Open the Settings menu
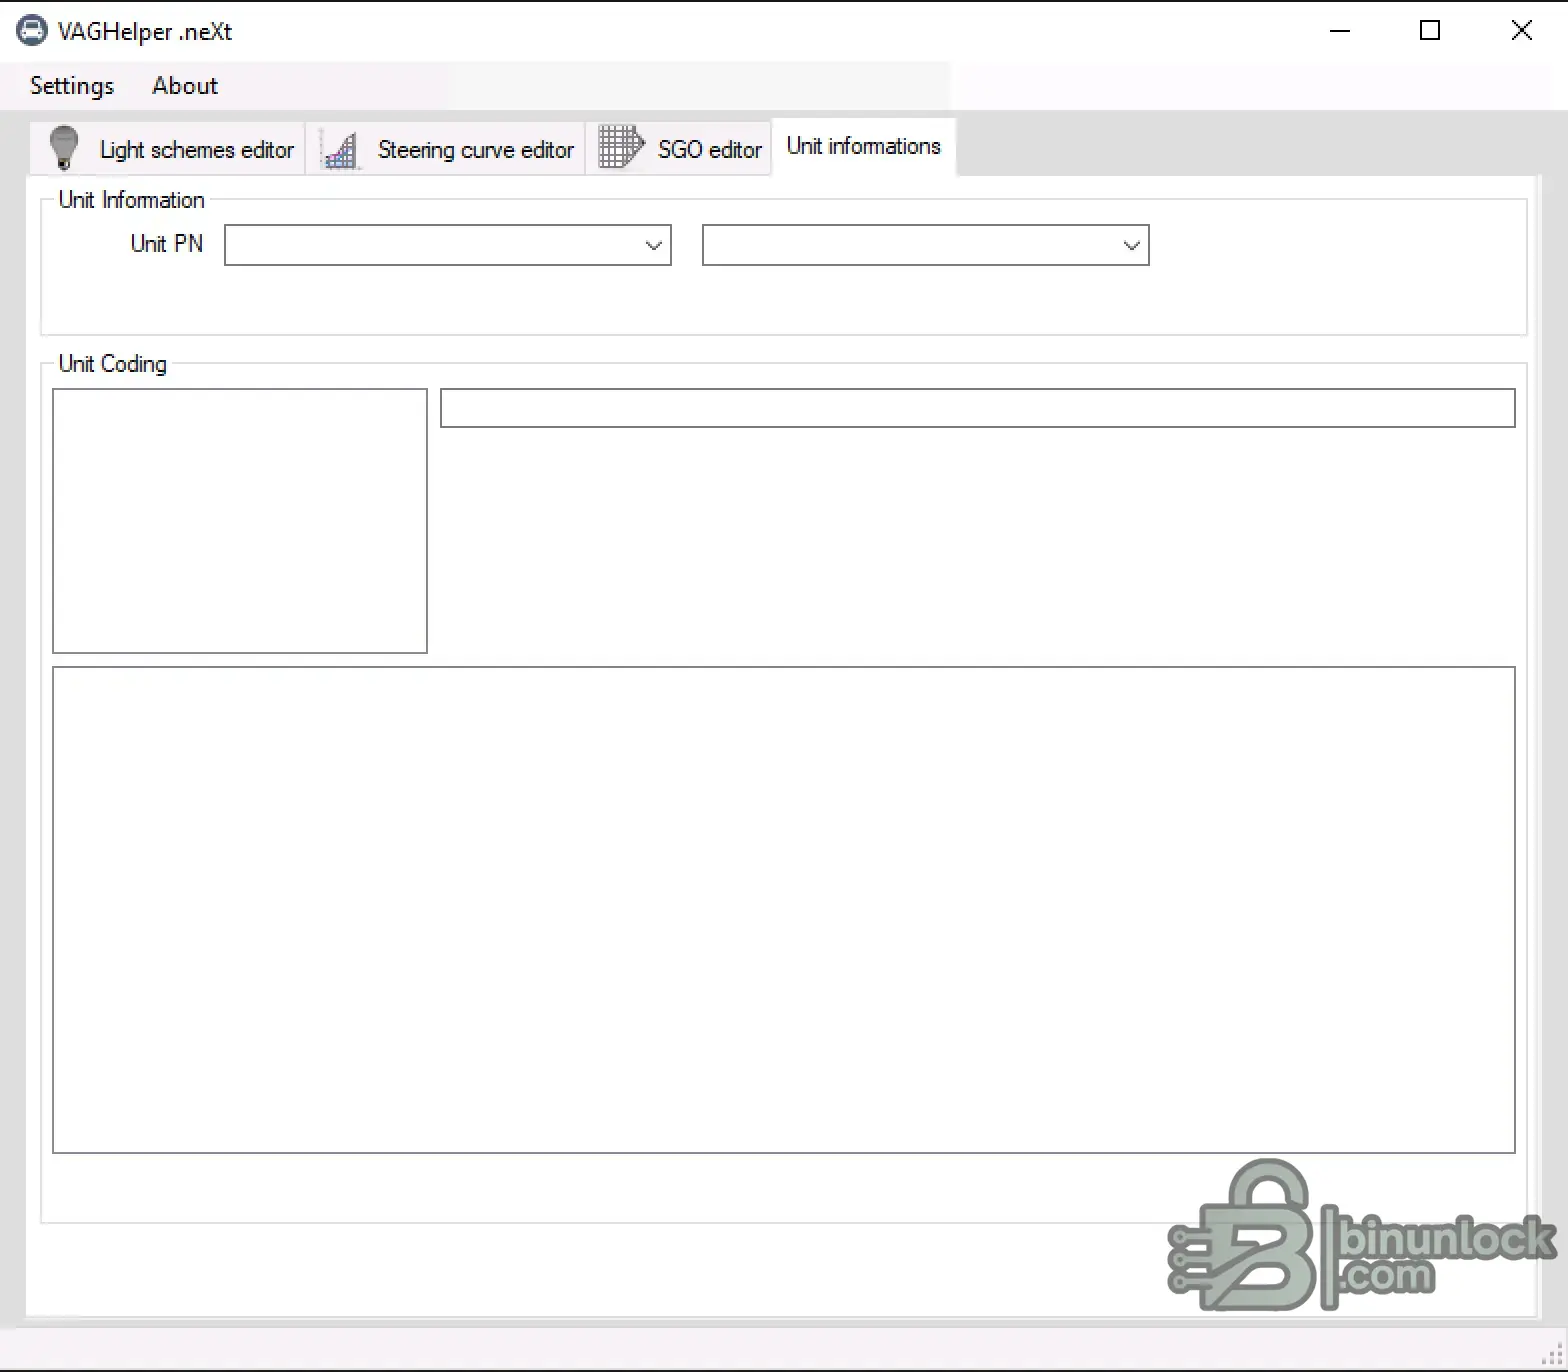 point(72,86)
